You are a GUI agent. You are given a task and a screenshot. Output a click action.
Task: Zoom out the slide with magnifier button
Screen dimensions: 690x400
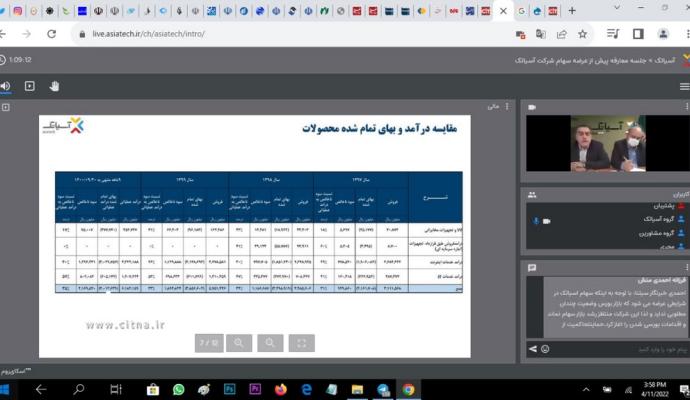tap(239, 343)
